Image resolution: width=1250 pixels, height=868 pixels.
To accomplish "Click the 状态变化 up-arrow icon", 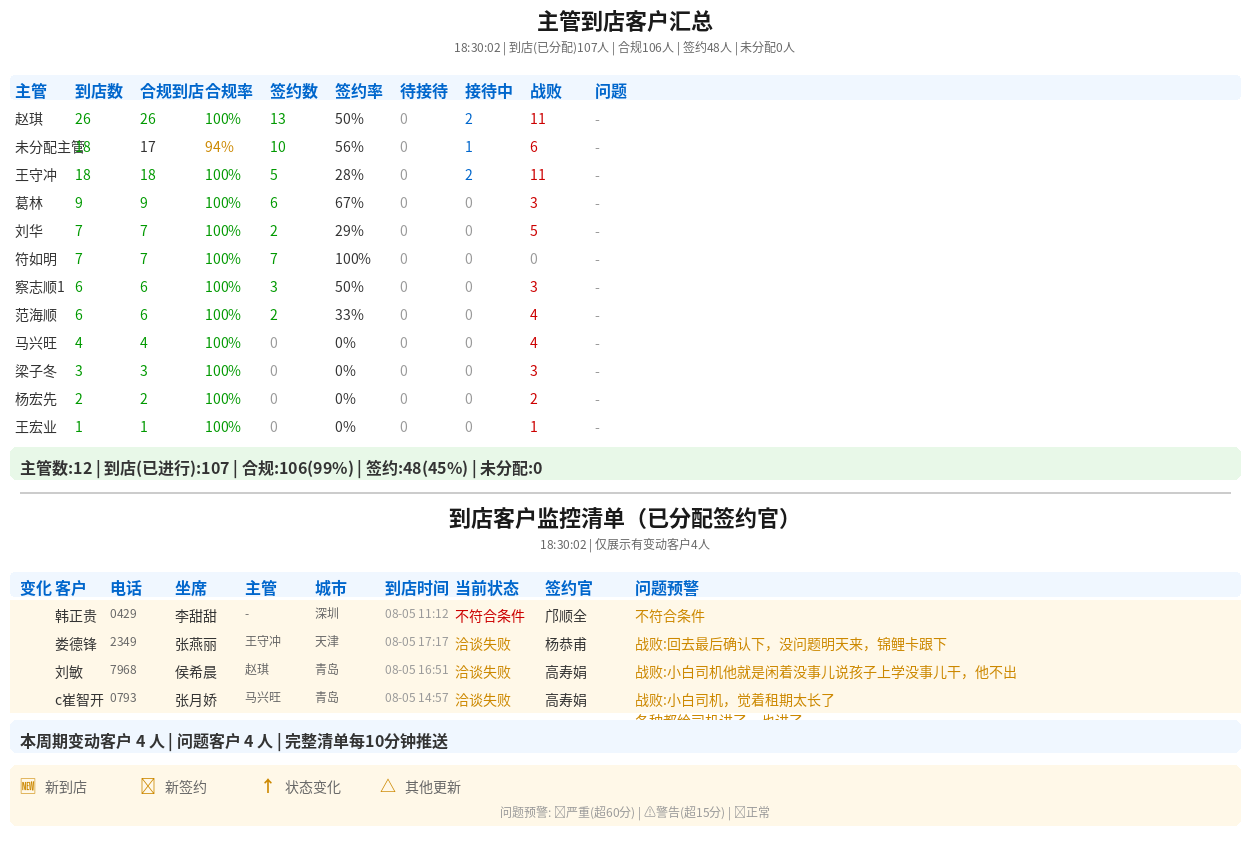I will click(x=268, y=786).
